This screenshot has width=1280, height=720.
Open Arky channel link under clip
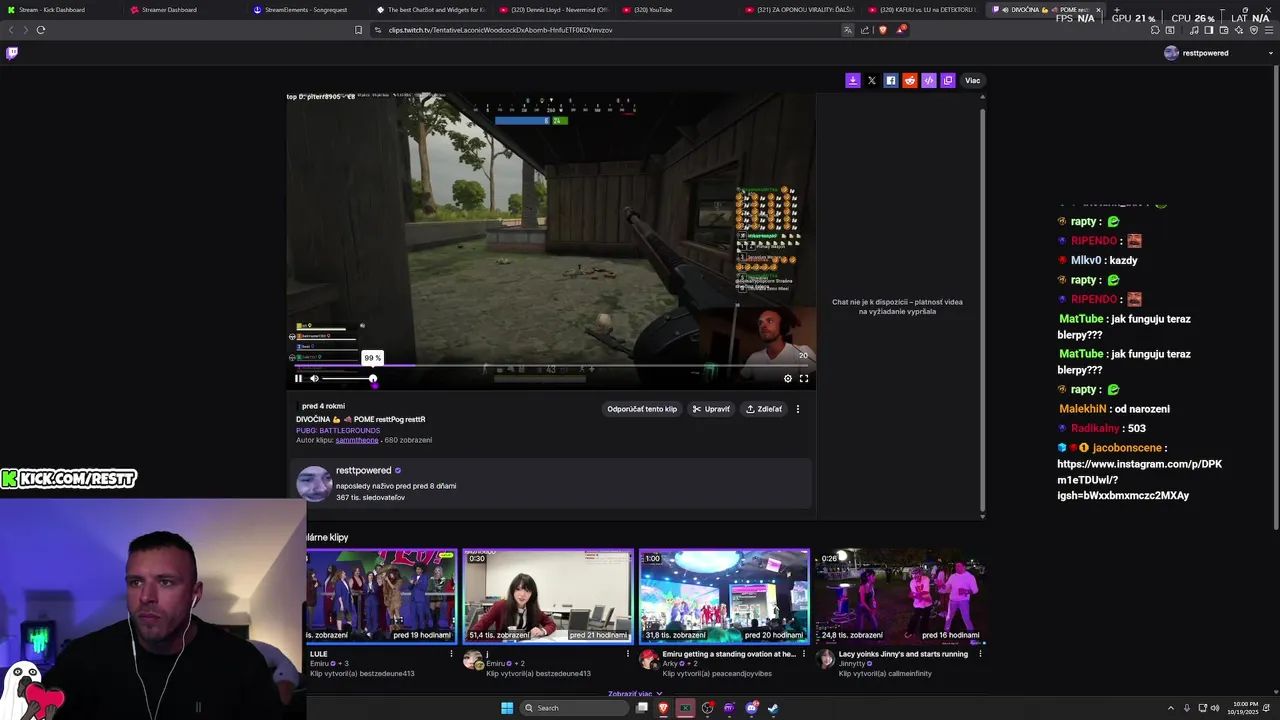[670, 663]
